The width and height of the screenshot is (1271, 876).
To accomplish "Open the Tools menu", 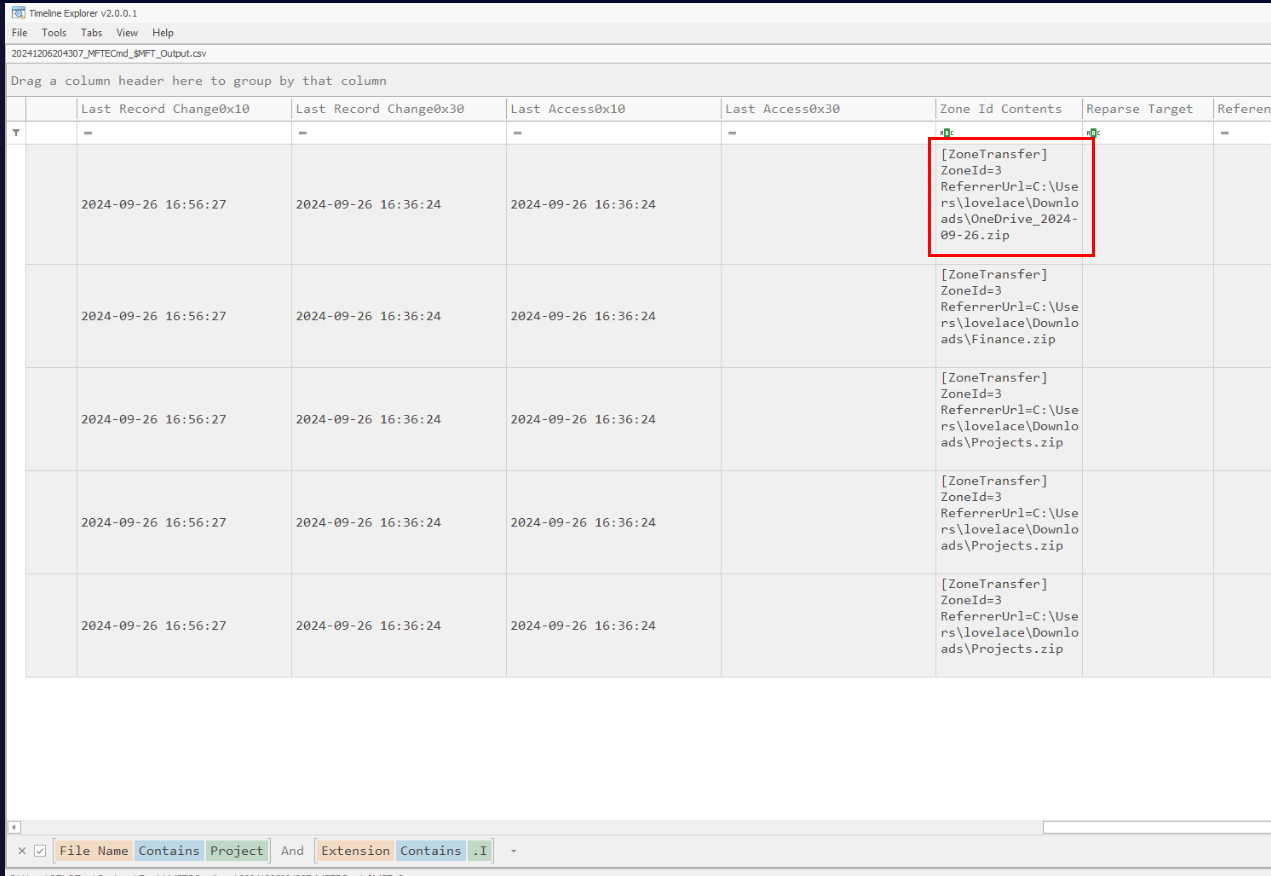I will pos(54,33).
